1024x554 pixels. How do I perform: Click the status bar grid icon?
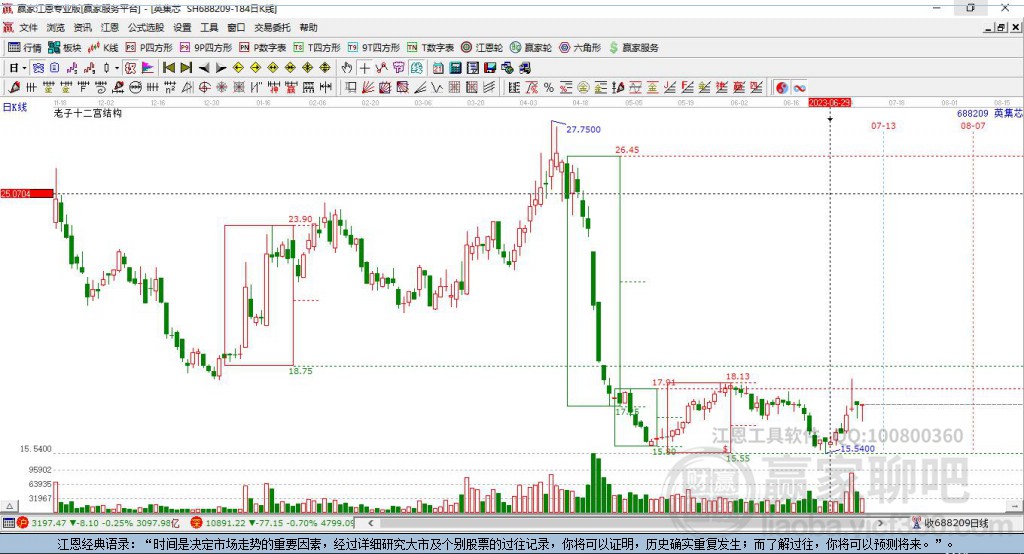[x=8, y=523]
